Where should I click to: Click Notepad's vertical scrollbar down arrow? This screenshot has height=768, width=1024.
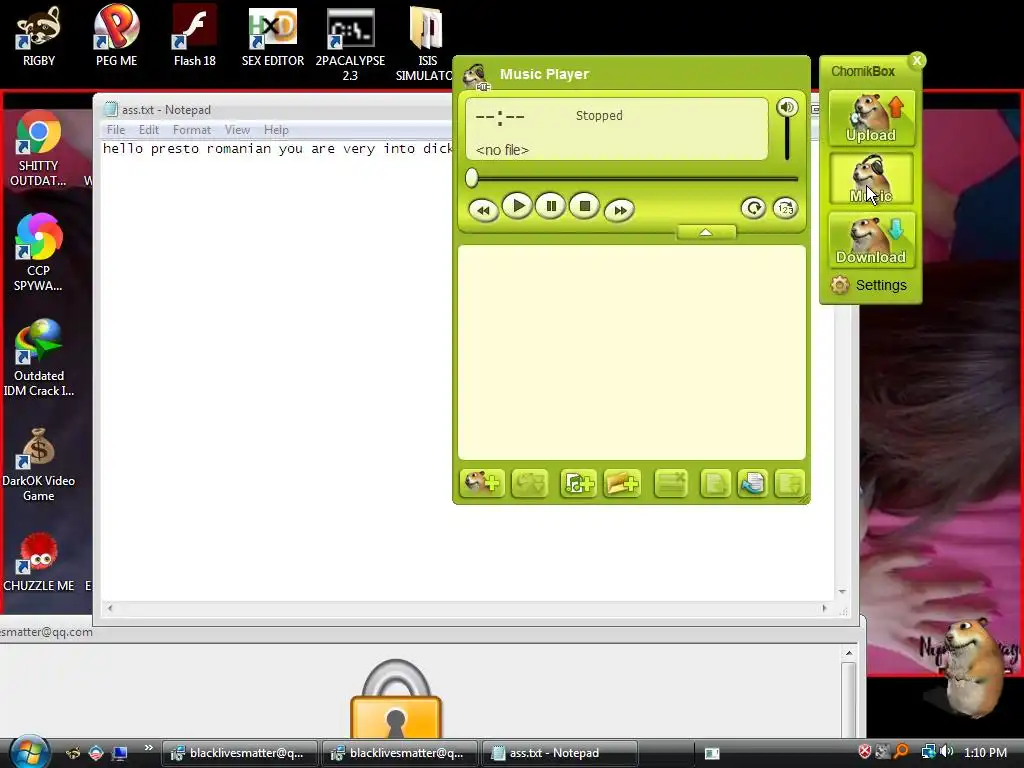tap(842, 592)
